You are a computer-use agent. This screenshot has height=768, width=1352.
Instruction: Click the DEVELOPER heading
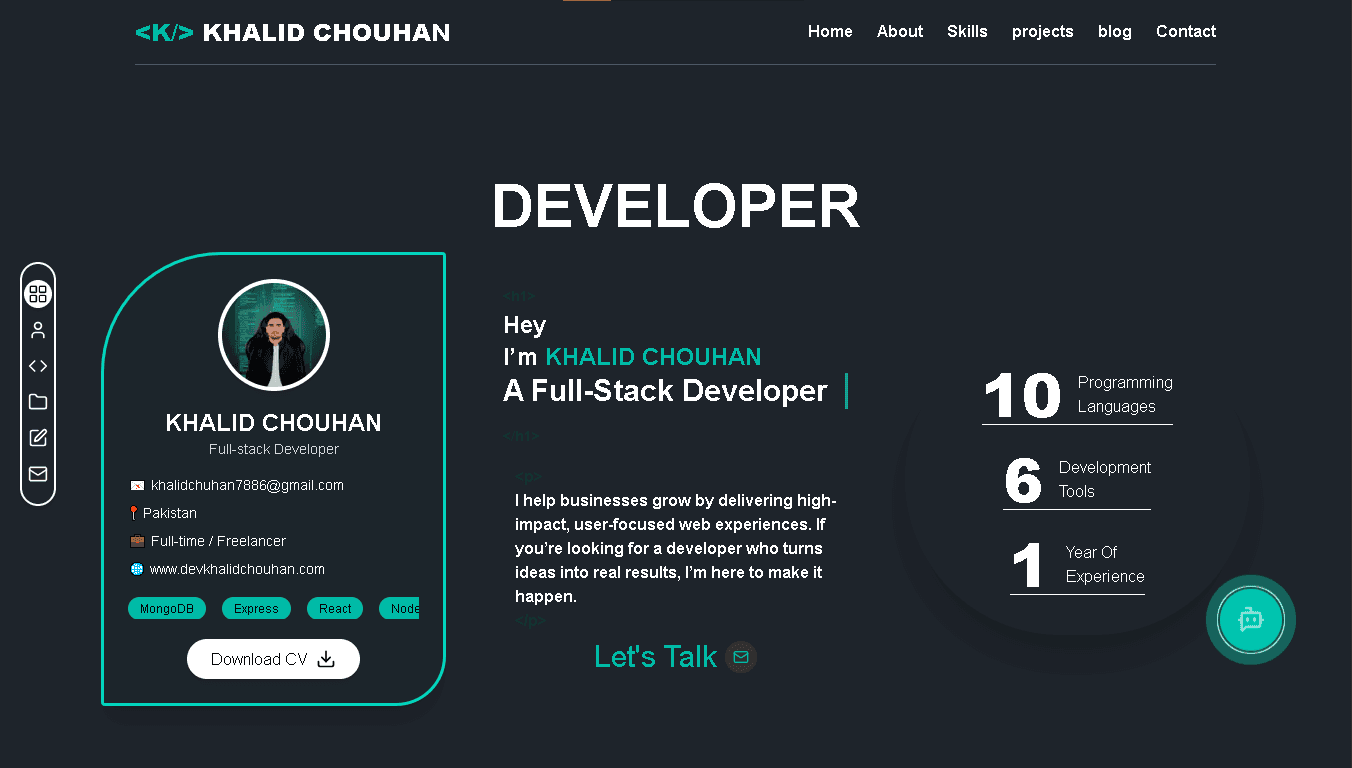pos(676,207)
